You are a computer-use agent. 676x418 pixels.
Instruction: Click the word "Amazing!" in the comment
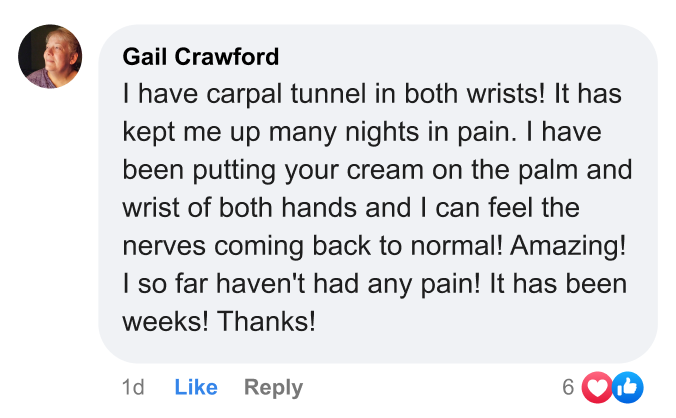[568, 246]
